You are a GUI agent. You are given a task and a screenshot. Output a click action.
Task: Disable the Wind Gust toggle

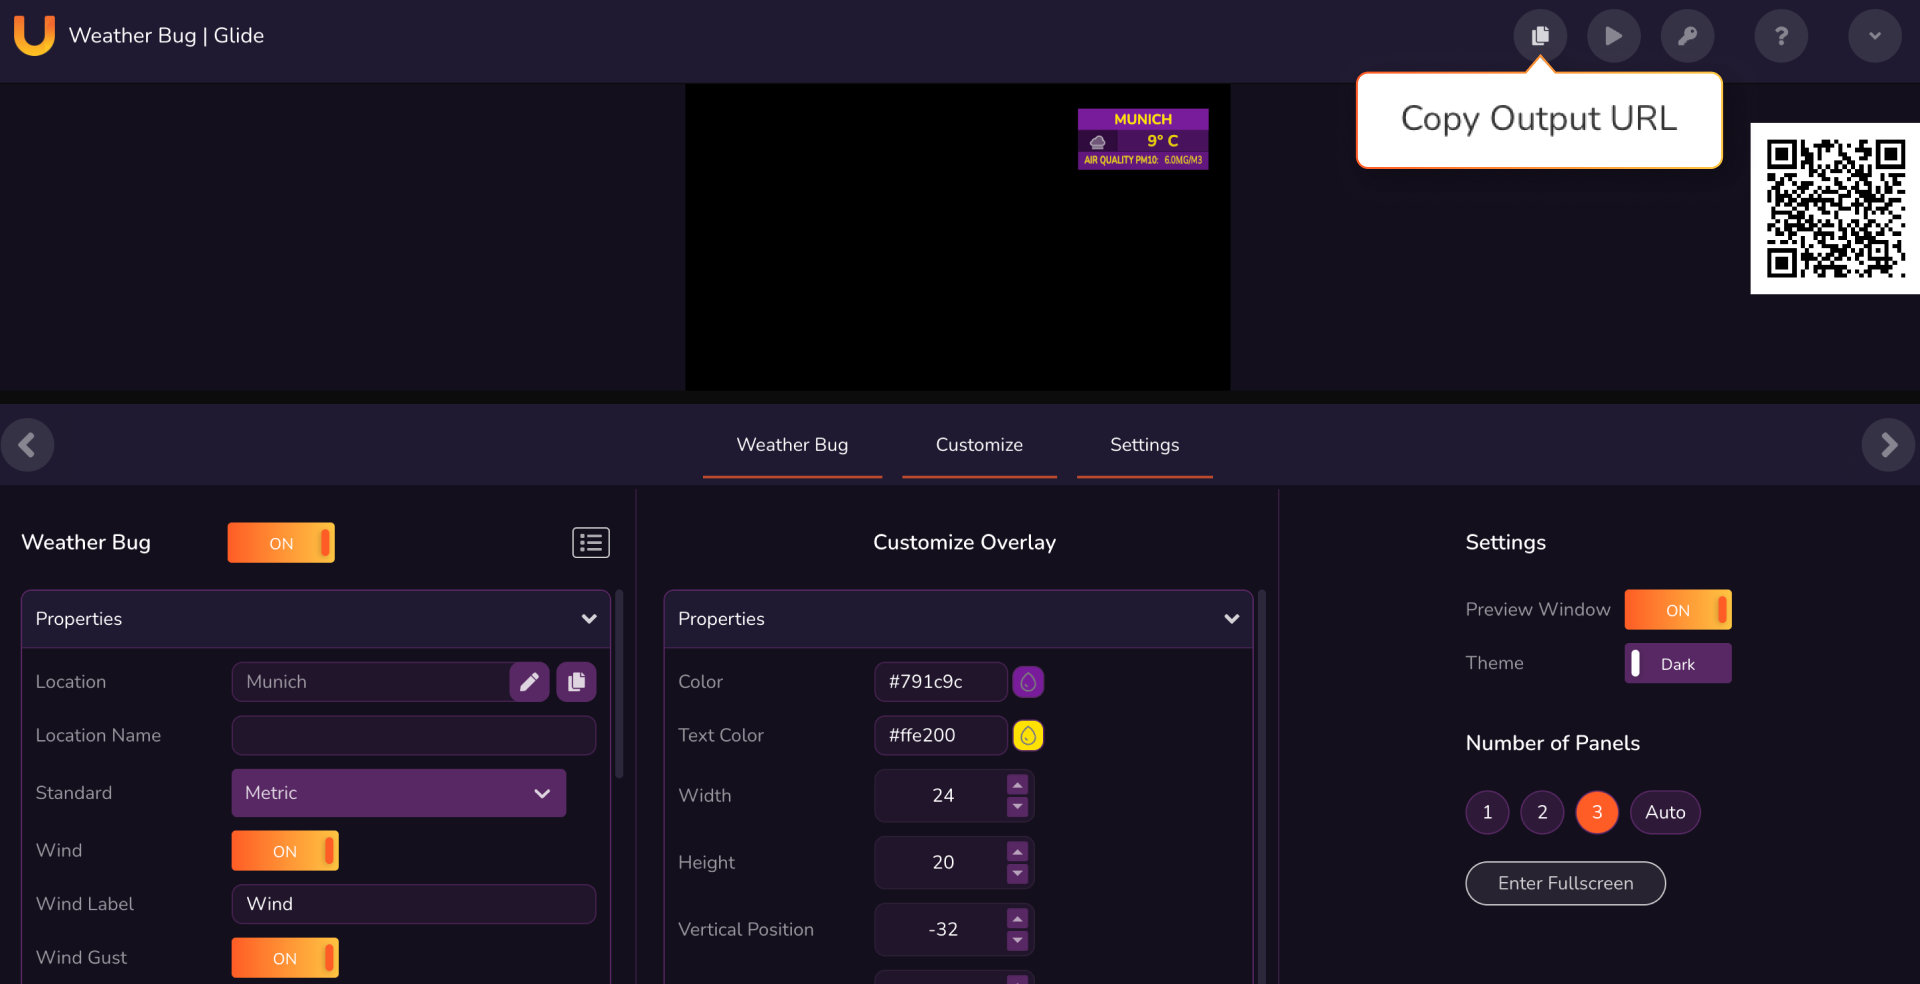click(284, 957)
